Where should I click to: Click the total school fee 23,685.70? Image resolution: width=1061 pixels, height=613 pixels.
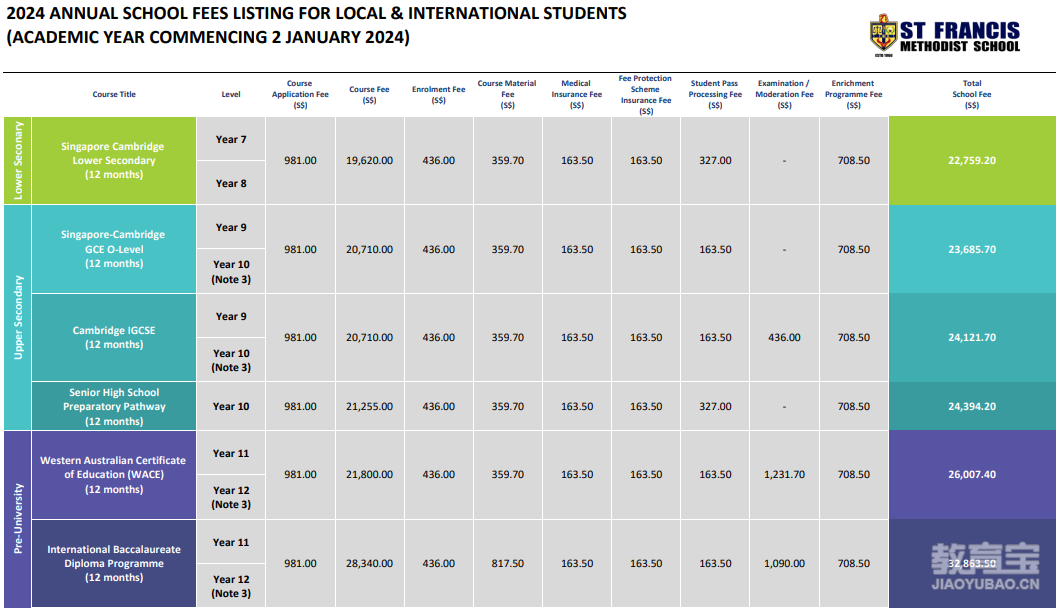click(x=972, y=249)
